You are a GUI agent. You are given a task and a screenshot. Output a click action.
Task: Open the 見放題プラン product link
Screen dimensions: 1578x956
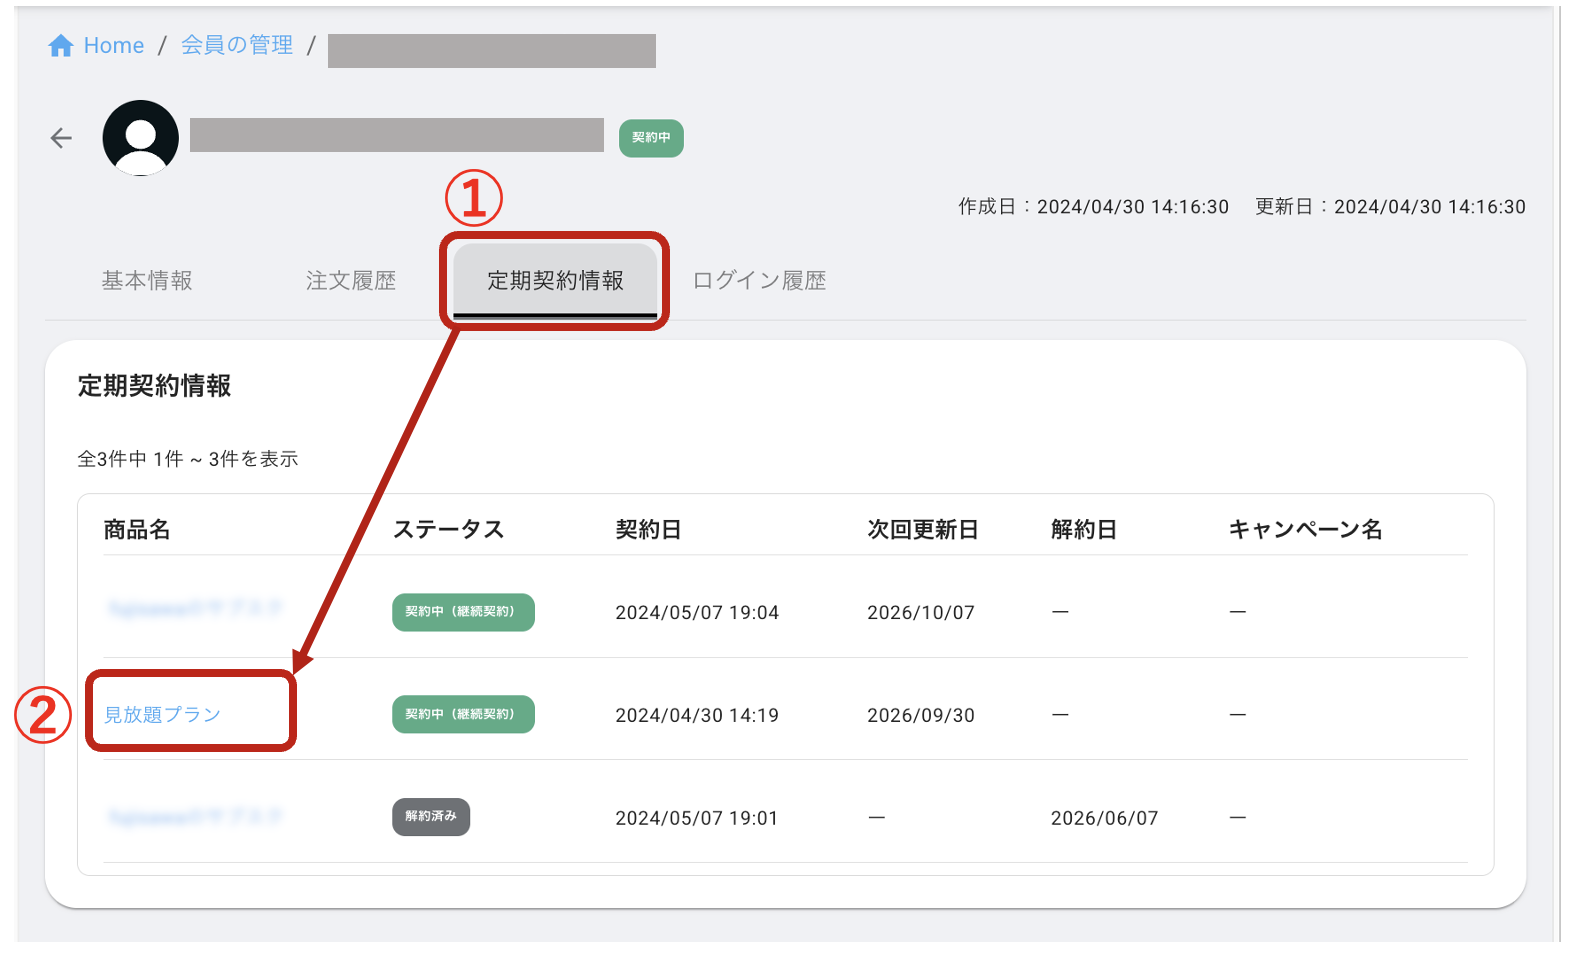click(x=163, y=715)
